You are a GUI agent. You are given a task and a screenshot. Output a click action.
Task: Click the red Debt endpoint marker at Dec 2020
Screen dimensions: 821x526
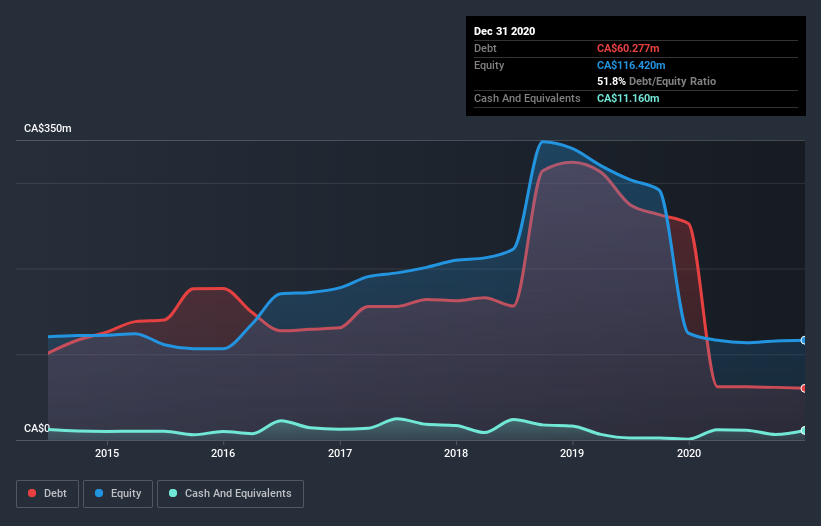[804, 388]
